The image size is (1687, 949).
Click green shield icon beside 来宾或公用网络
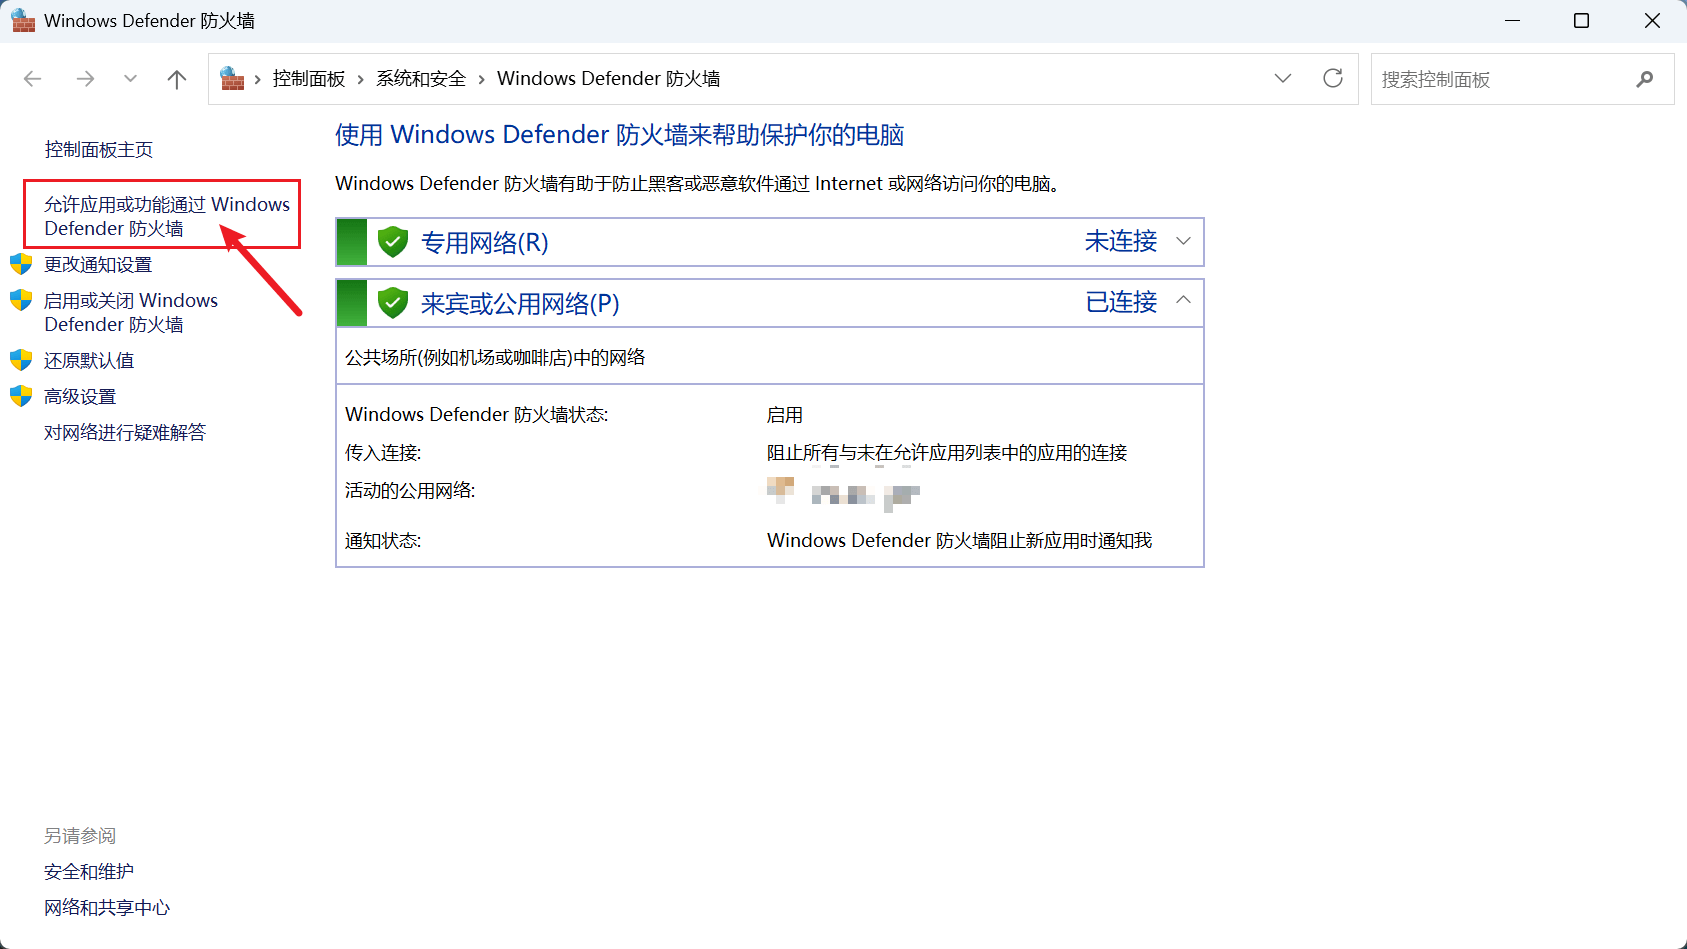(393, 303)
